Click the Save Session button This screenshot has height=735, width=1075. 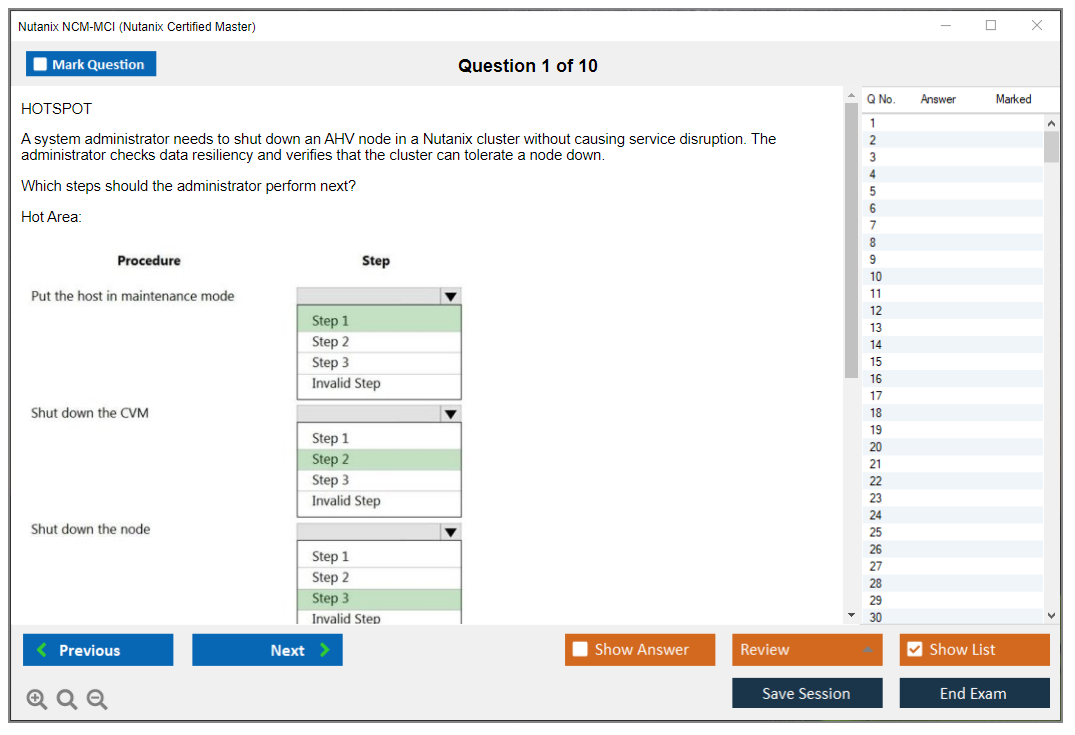pyautogui.click(x=806, y=693)
